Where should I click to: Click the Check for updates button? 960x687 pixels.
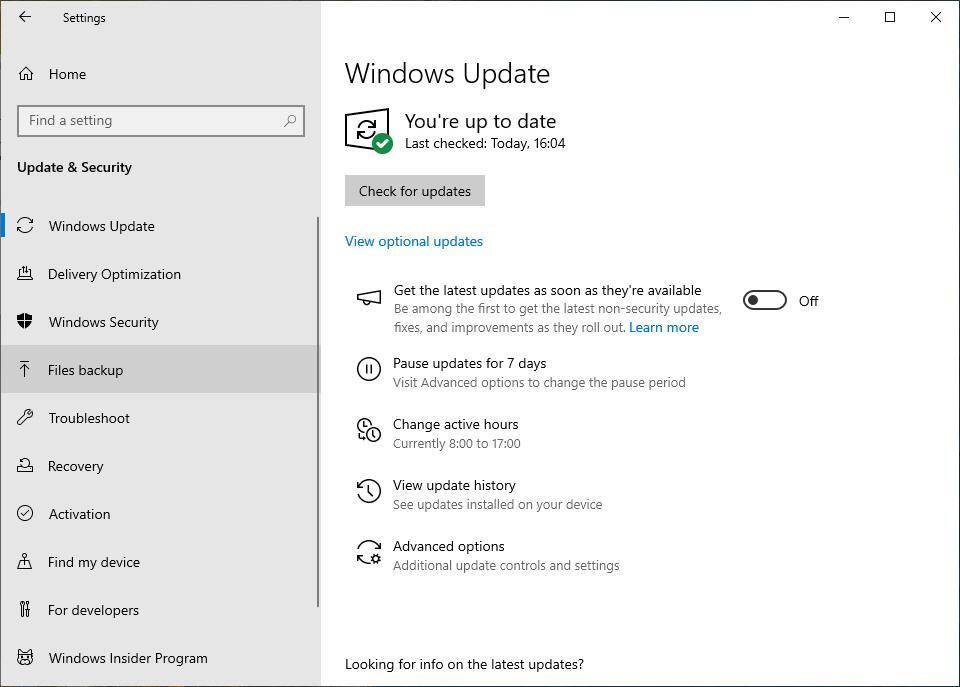[414, 191]
